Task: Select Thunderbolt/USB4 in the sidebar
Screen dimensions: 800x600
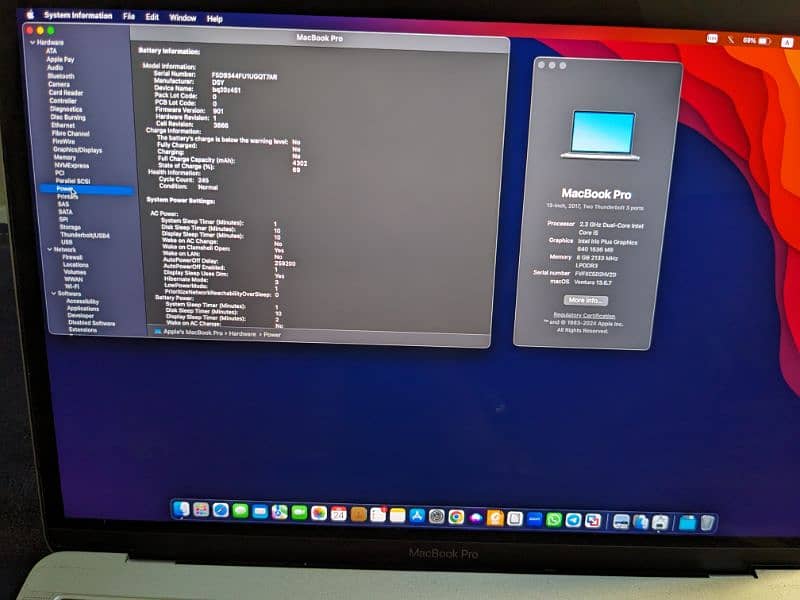Action: 79,234
